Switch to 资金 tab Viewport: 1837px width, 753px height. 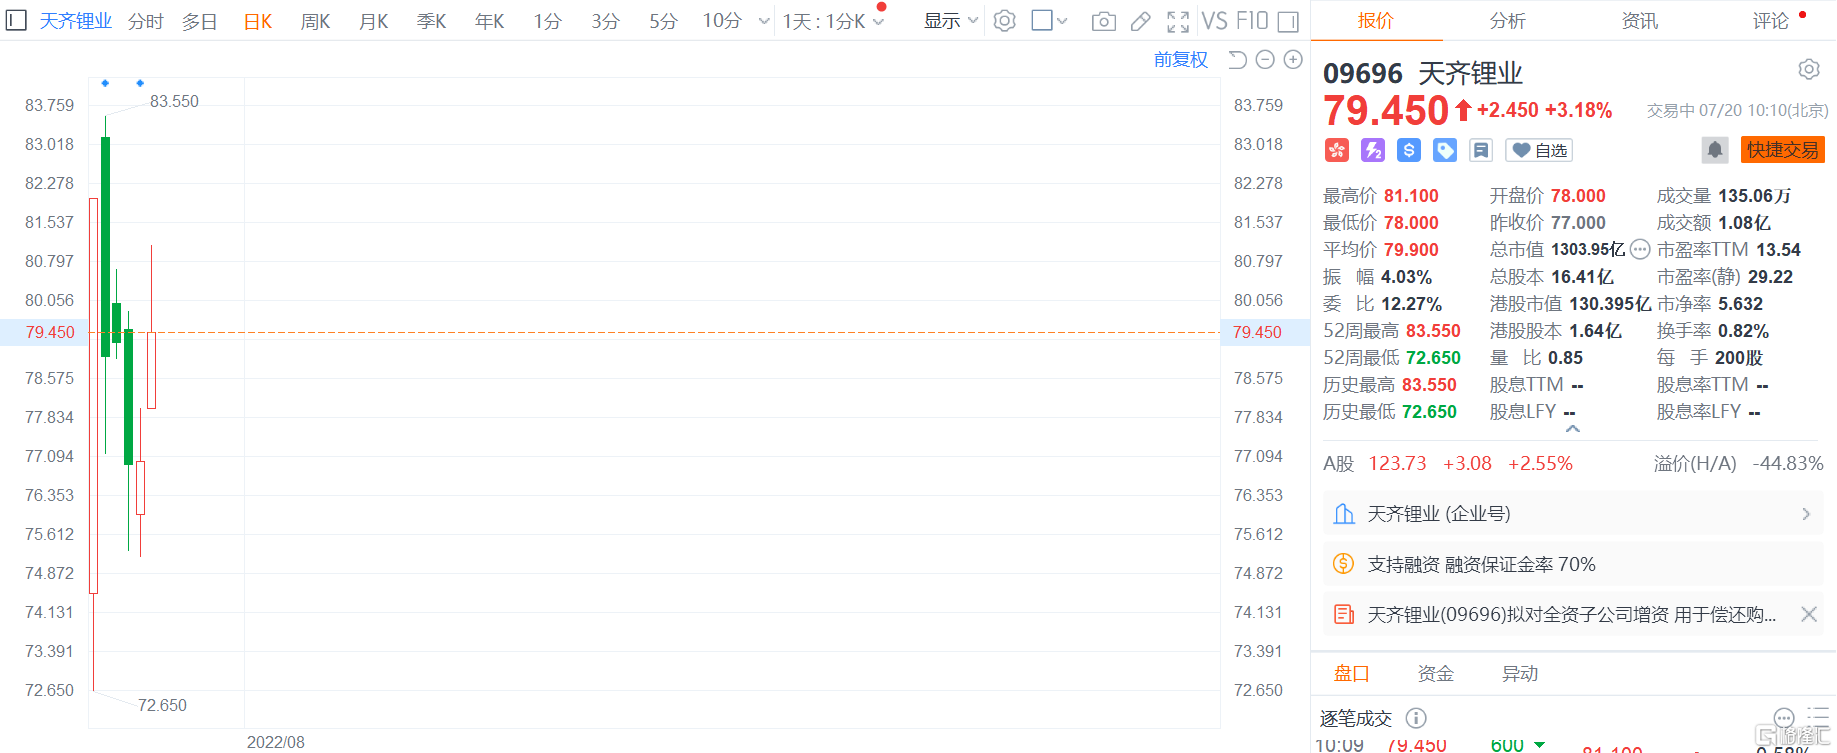(1435, 674)
